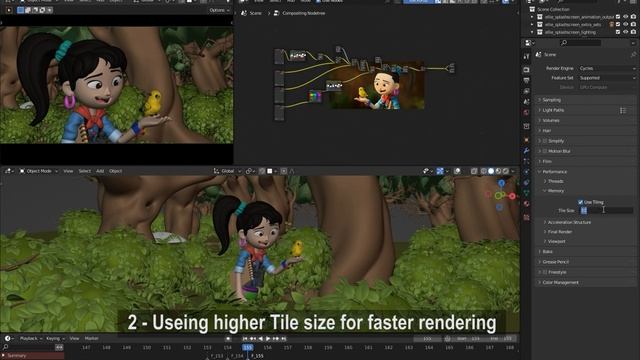Click the Light Paths presets list icon
The image size is (640, 360).
pyautogui.click(x=623, y=110)
